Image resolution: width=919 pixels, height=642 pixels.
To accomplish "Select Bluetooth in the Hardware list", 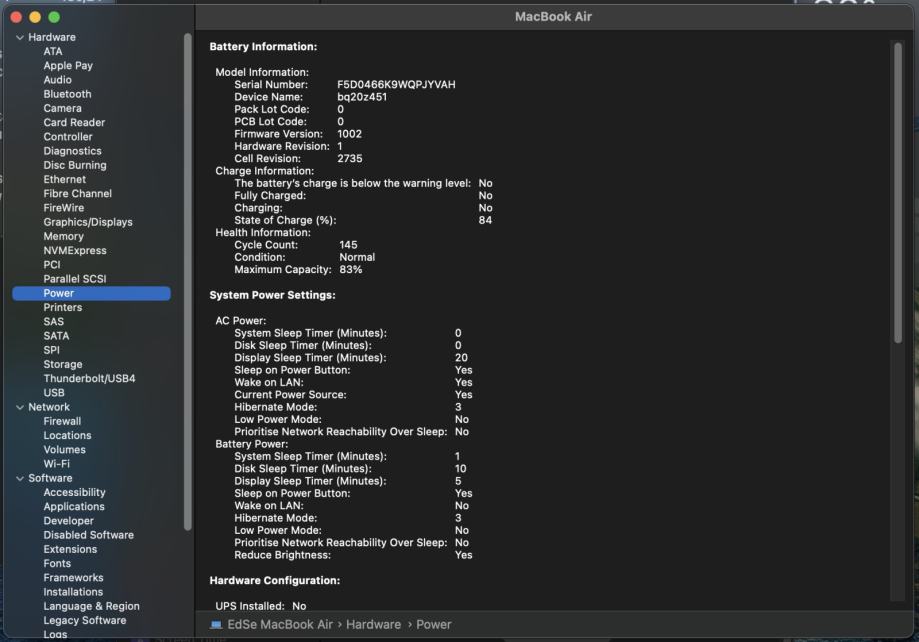I will pyautogui.click(x=67, y=94).
